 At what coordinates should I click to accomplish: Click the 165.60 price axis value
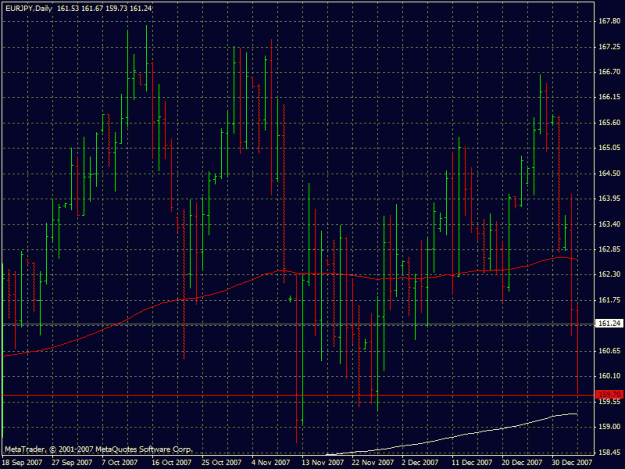pyautogui.click(x=610, y=122)
